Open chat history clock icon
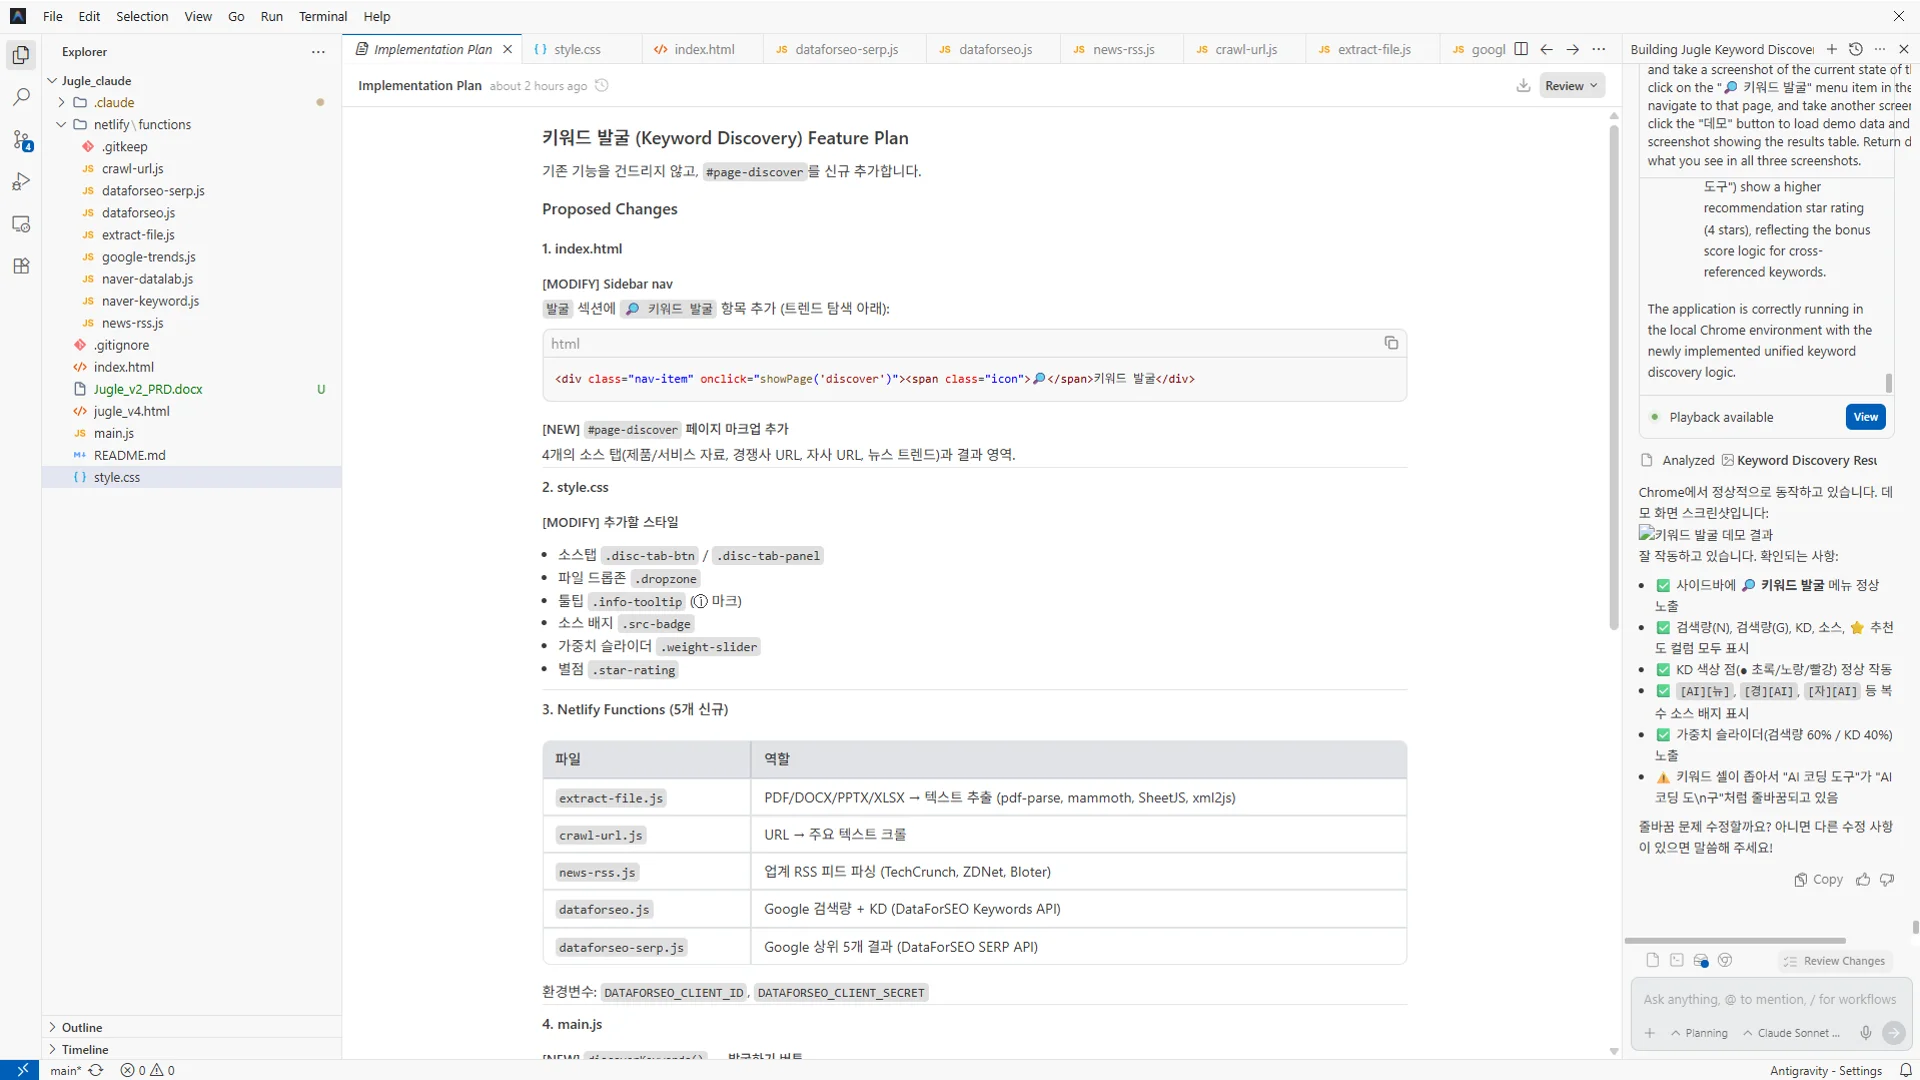 pos(1856,49)
